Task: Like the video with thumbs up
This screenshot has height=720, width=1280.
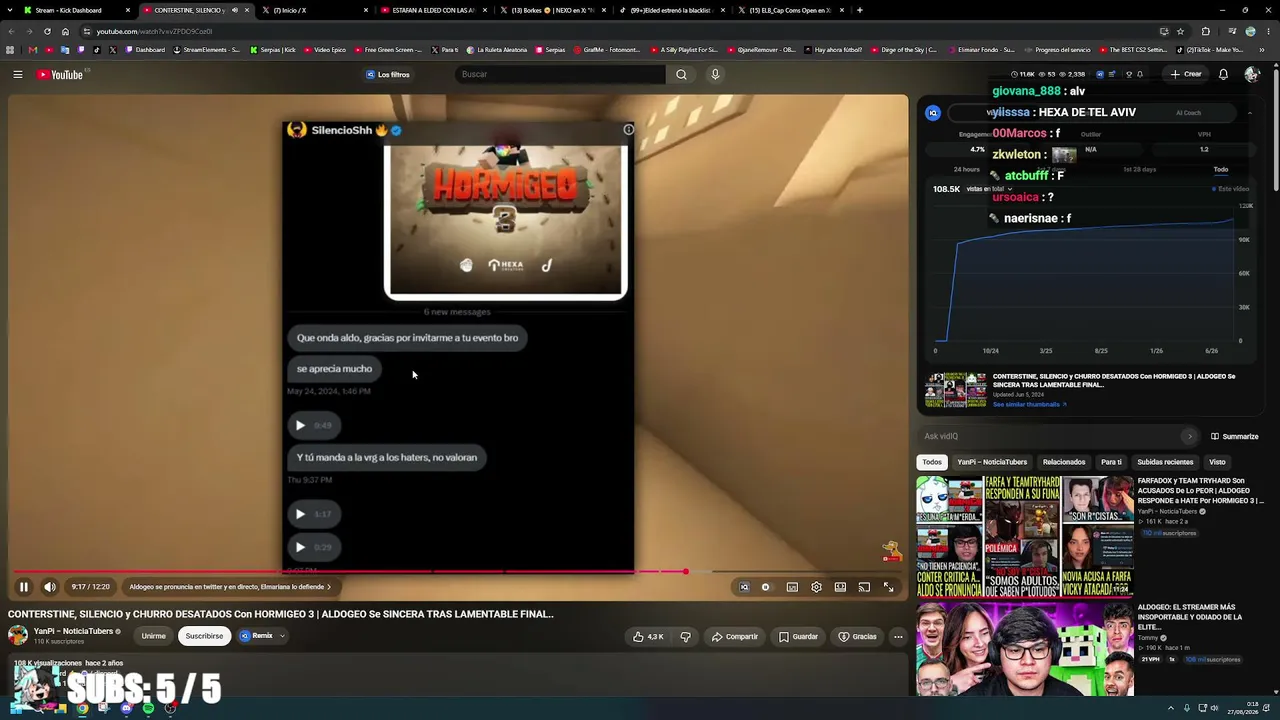Action: click(649, 636)
